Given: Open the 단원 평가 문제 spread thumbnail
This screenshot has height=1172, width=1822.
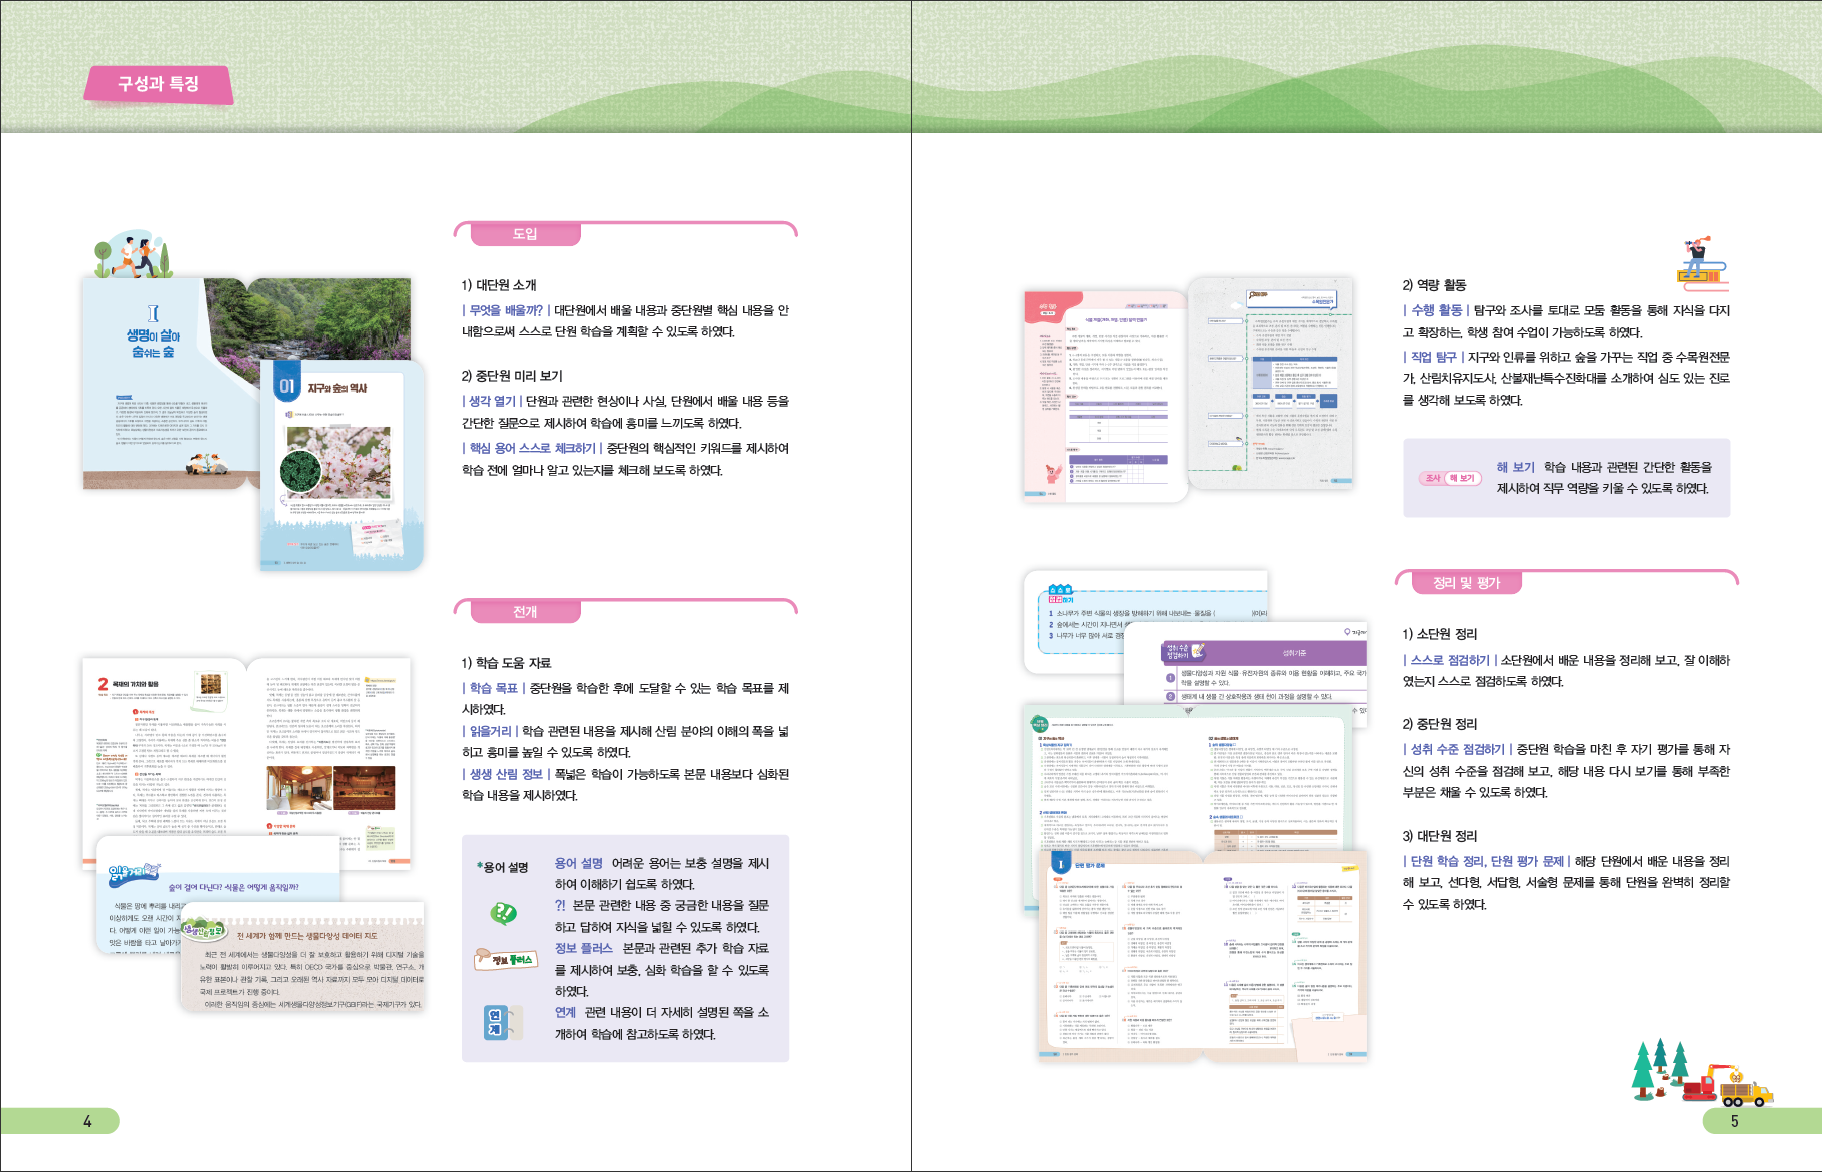Looking at the screenshot, I should (x=1203, y=955).
